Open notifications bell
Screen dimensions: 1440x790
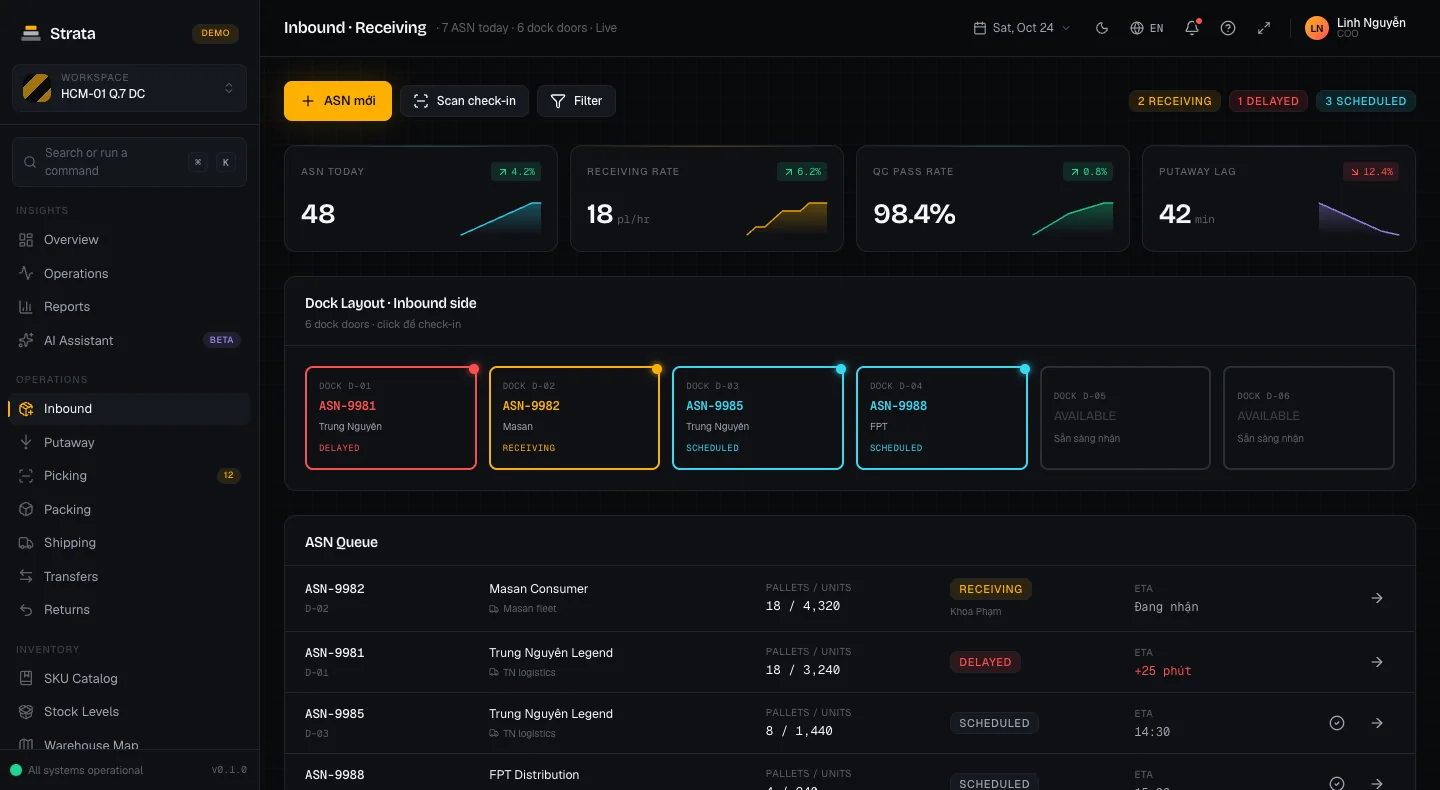pyautogui.click(x=1192, y=28)
